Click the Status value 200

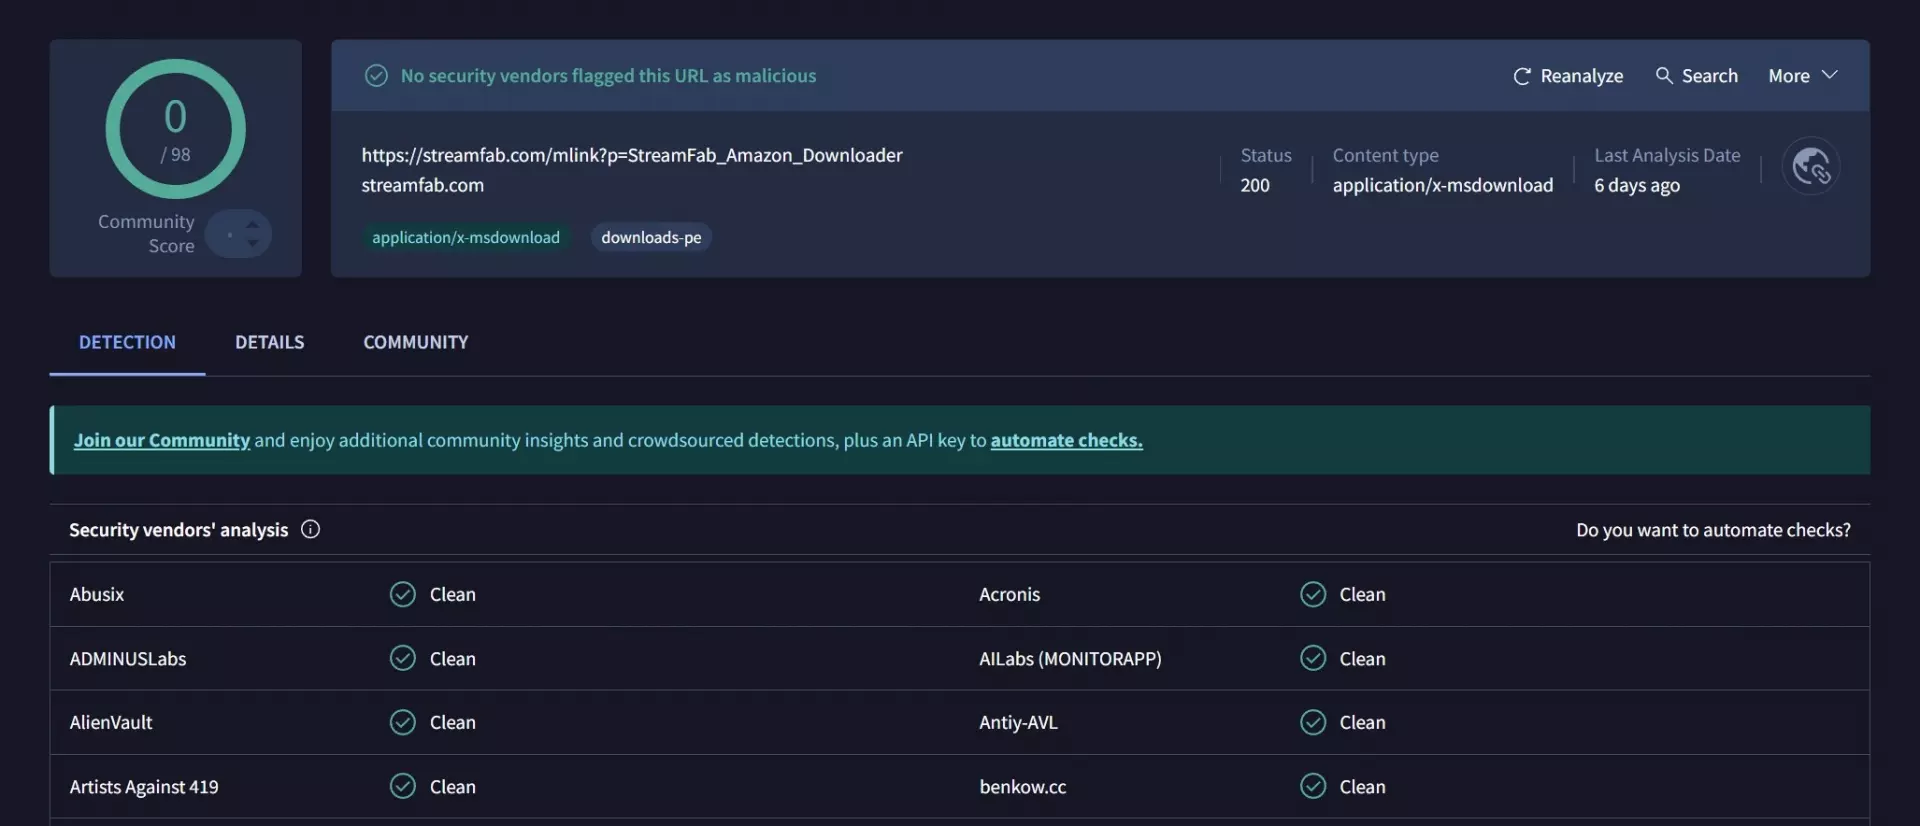click(x=1255, y=185)
